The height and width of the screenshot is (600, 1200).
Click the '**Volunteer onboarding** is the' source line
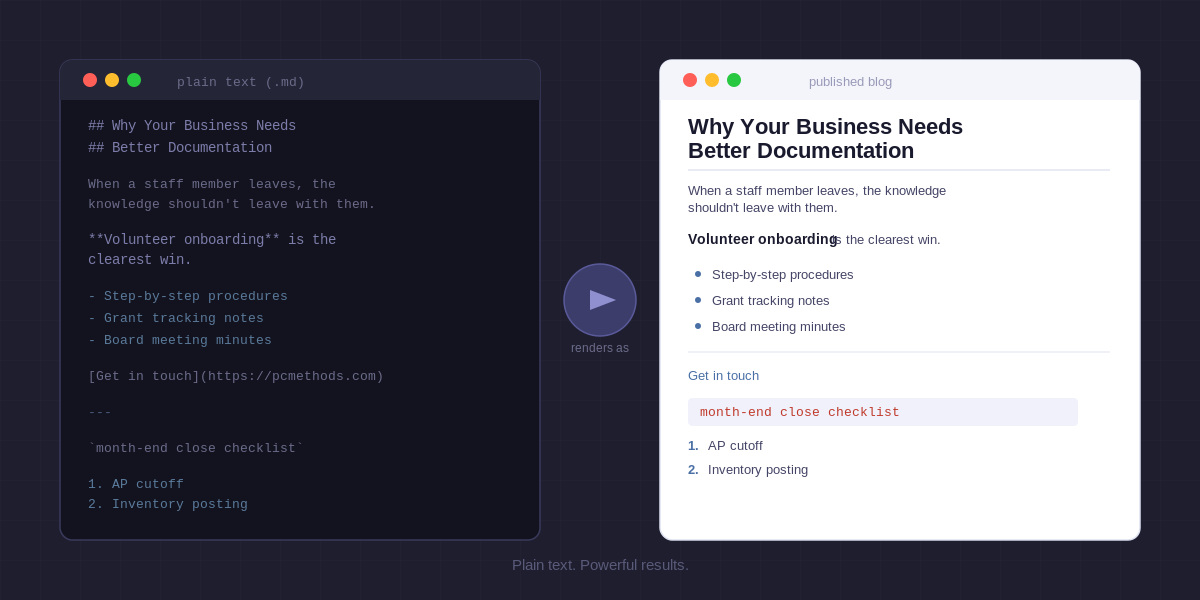click(x=212, y=240)
